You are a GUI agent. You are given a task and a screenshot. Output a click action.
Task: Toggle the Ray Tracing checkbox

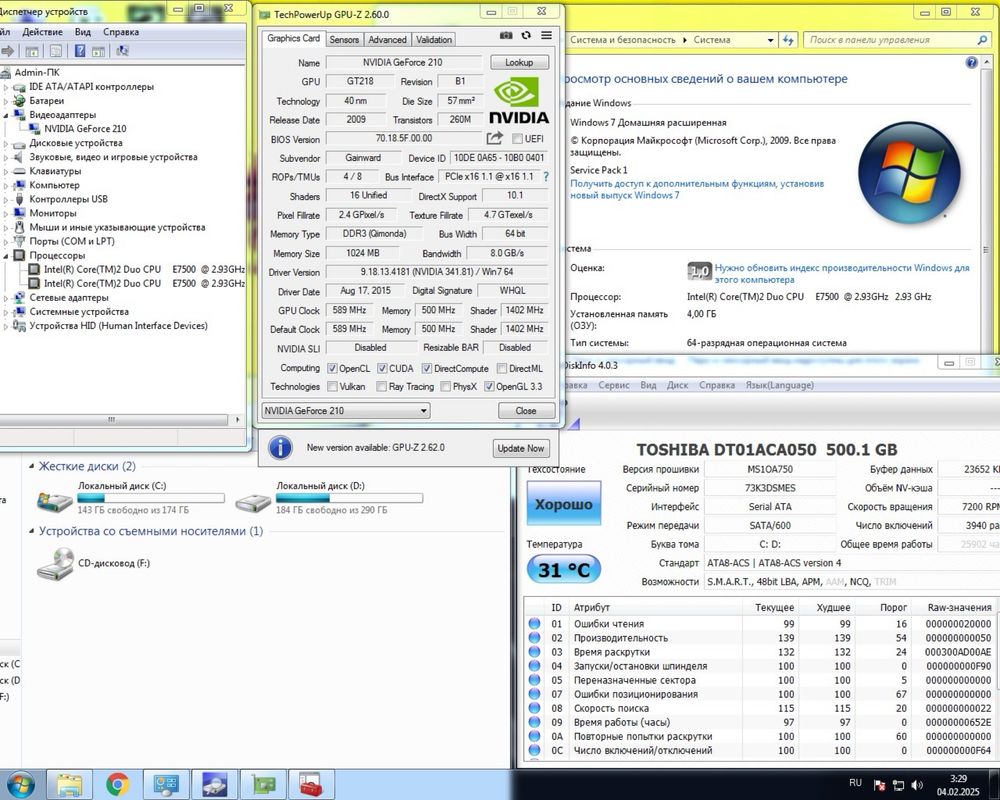(381, 387)
